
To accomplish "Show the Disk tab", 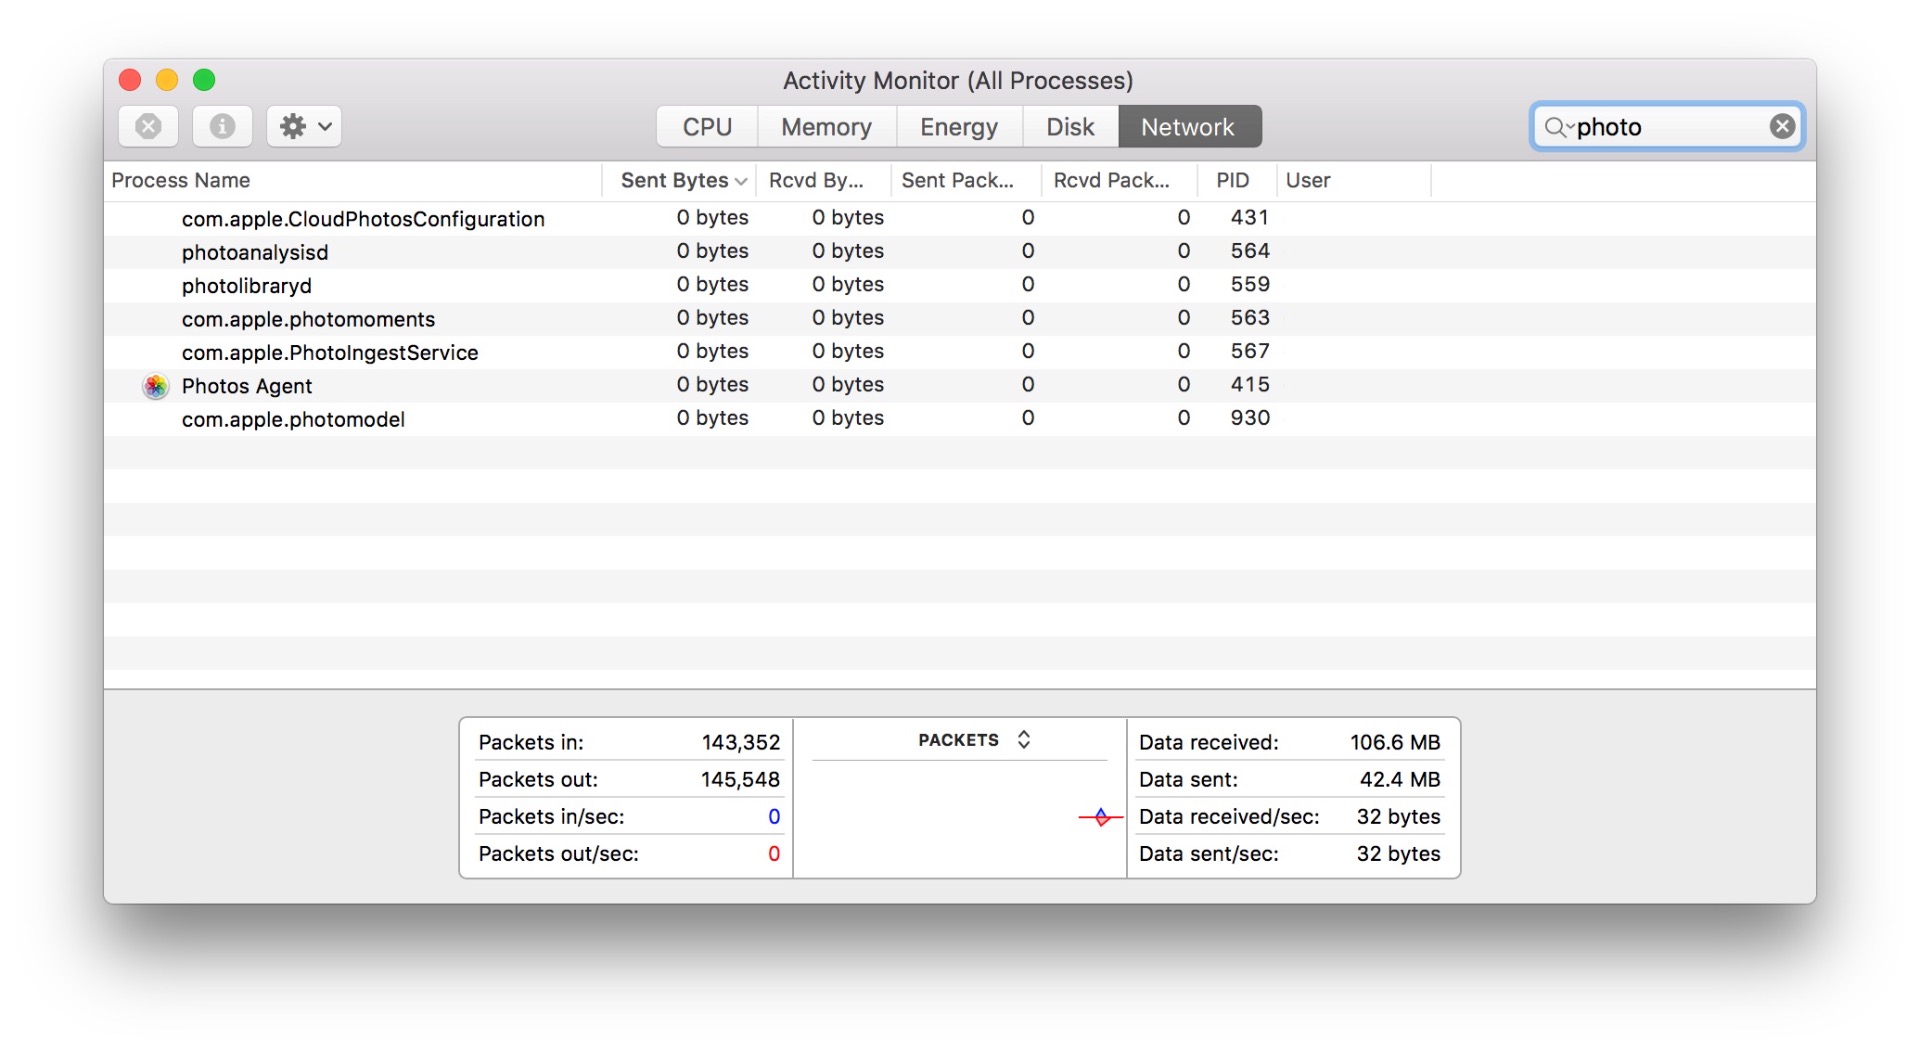I will click(1069, 127).
